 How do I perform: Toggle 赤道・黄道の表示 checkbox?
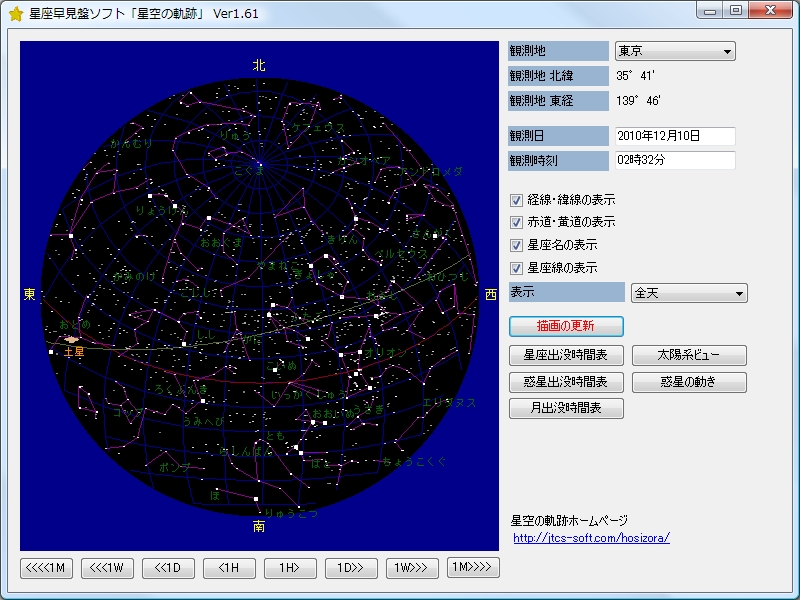coord(516,222)
